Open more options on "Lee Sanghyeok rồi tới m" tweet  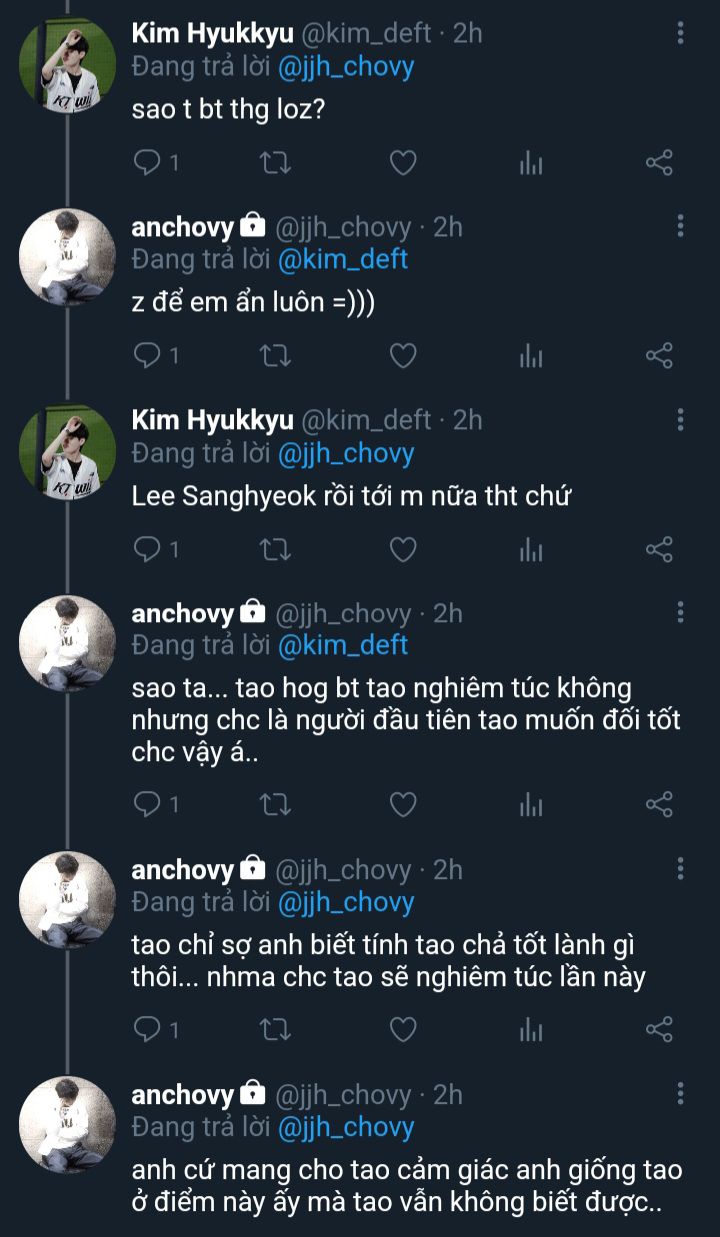(x=681, y=419)
